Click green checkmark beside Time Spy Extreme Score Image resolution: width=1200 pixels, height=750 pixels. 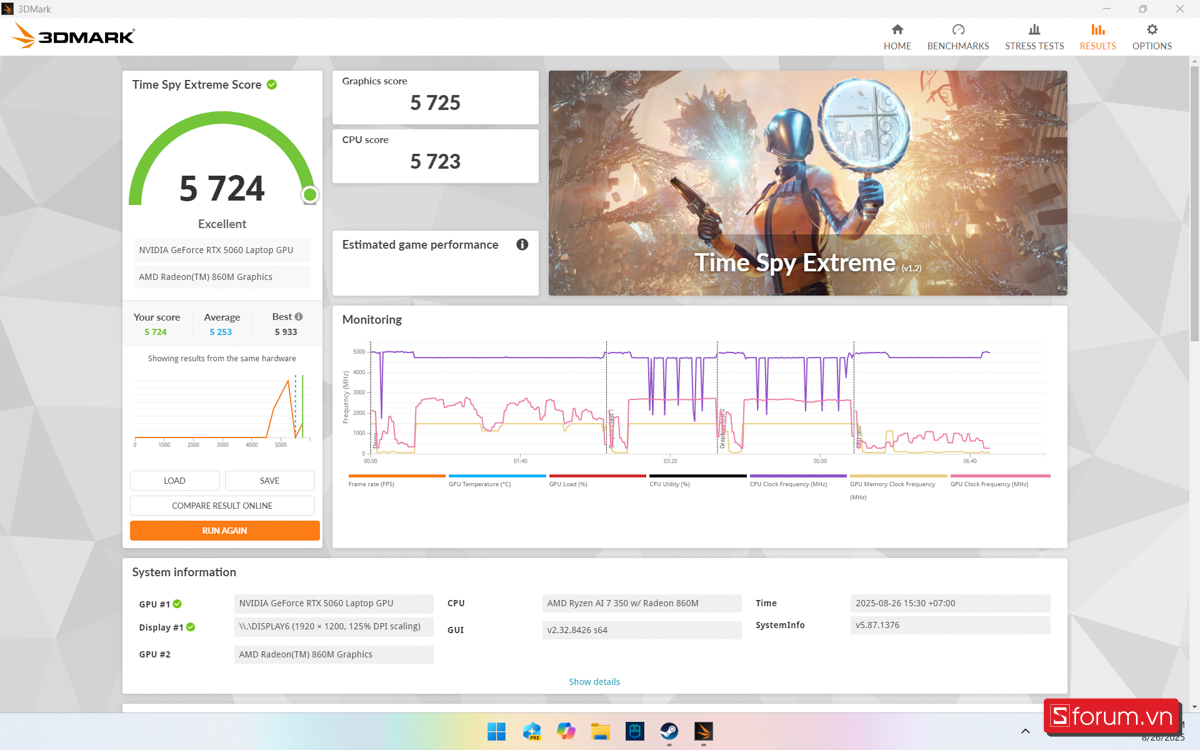[272, 85]
